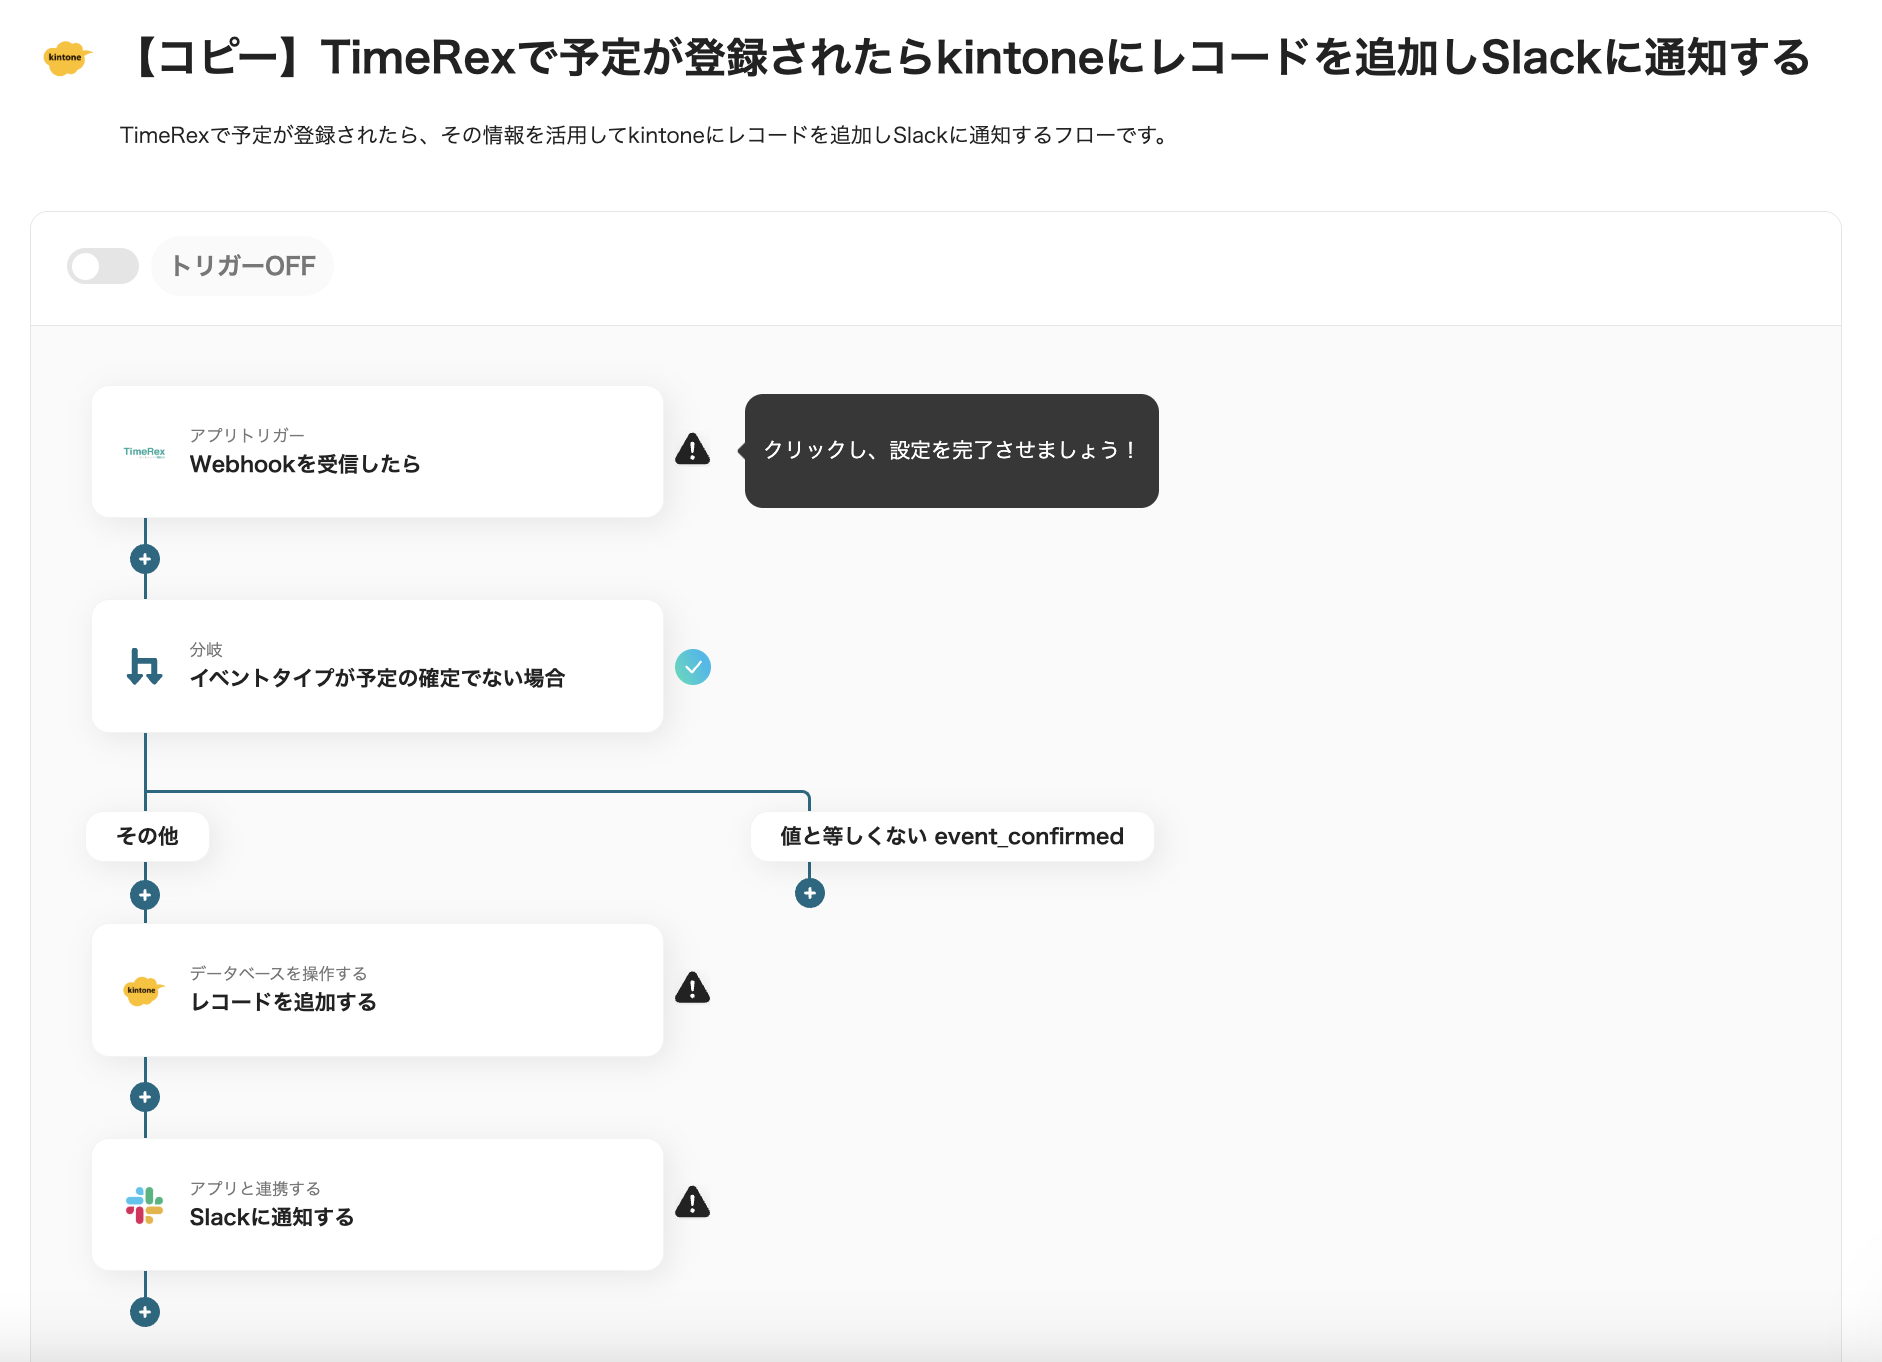The height and width of the screenshot is (1362, 1882).
Task: Add a step below the Slackに通知する card
Action: (145, 1312)
